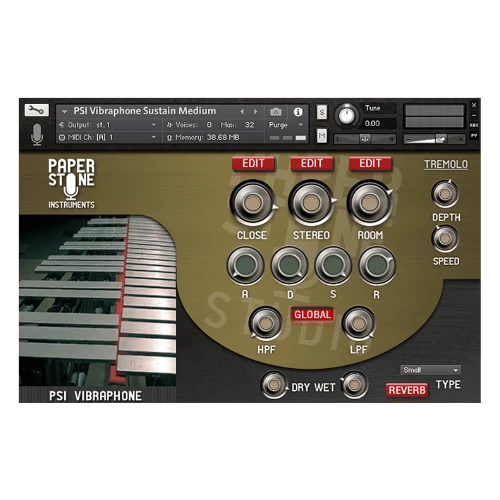Image resolution: width=500 pixels, height=500 pixels.
Task: Click the Paper Stone Instruments logo
Action: coord(71,183)
